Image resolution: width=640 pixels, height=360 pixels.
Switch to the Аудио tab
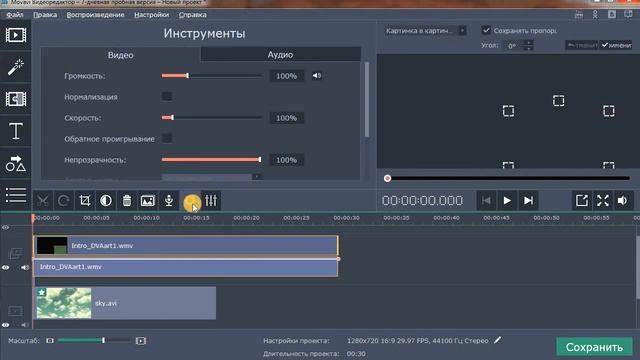coord(280,54)
